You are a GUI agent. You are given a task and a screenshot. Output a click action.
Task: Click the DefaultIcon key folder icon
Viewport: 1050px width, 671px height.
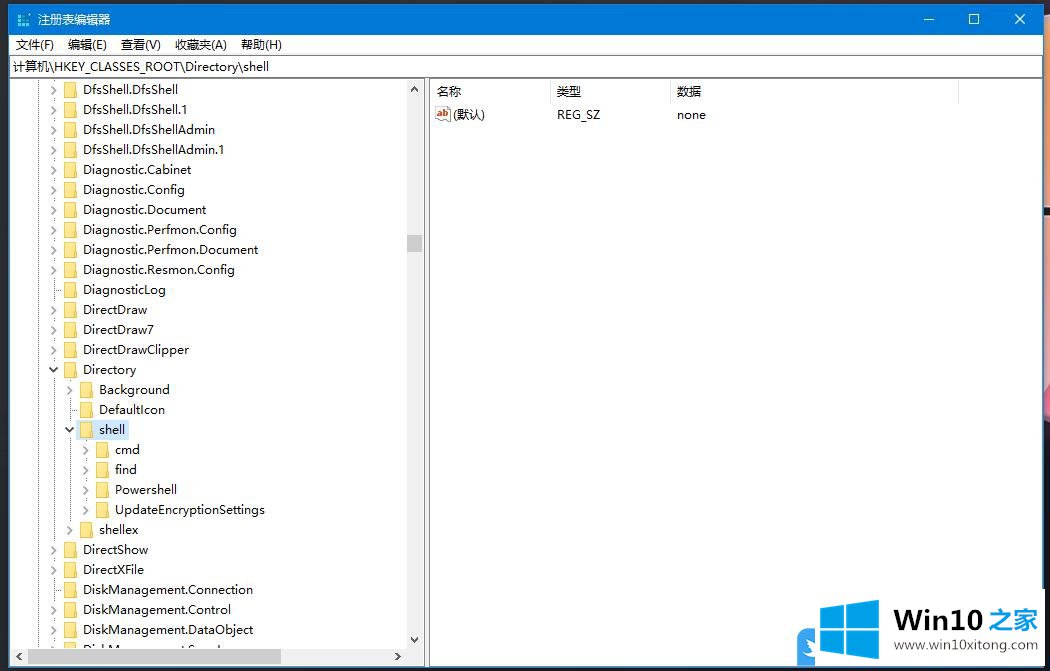tap(86, 411)
